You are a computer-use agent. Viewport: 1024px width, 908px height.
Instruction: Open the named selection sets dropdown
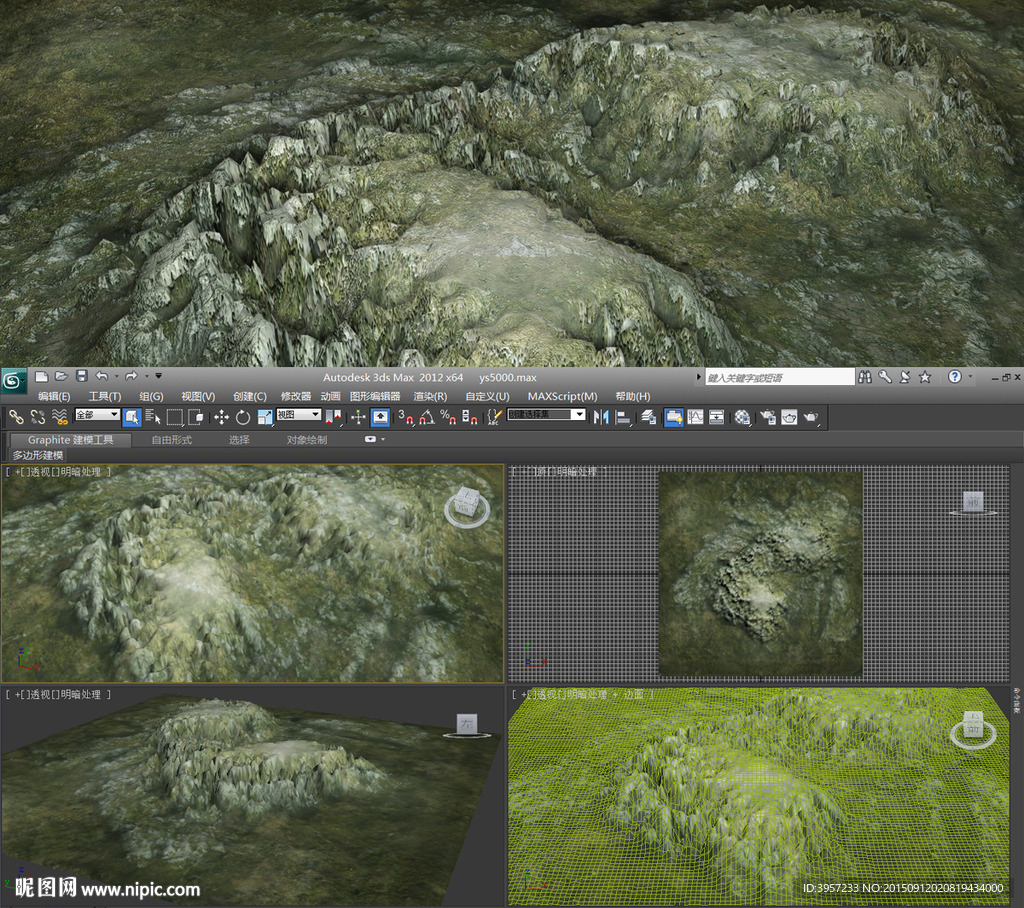[546, 415]
